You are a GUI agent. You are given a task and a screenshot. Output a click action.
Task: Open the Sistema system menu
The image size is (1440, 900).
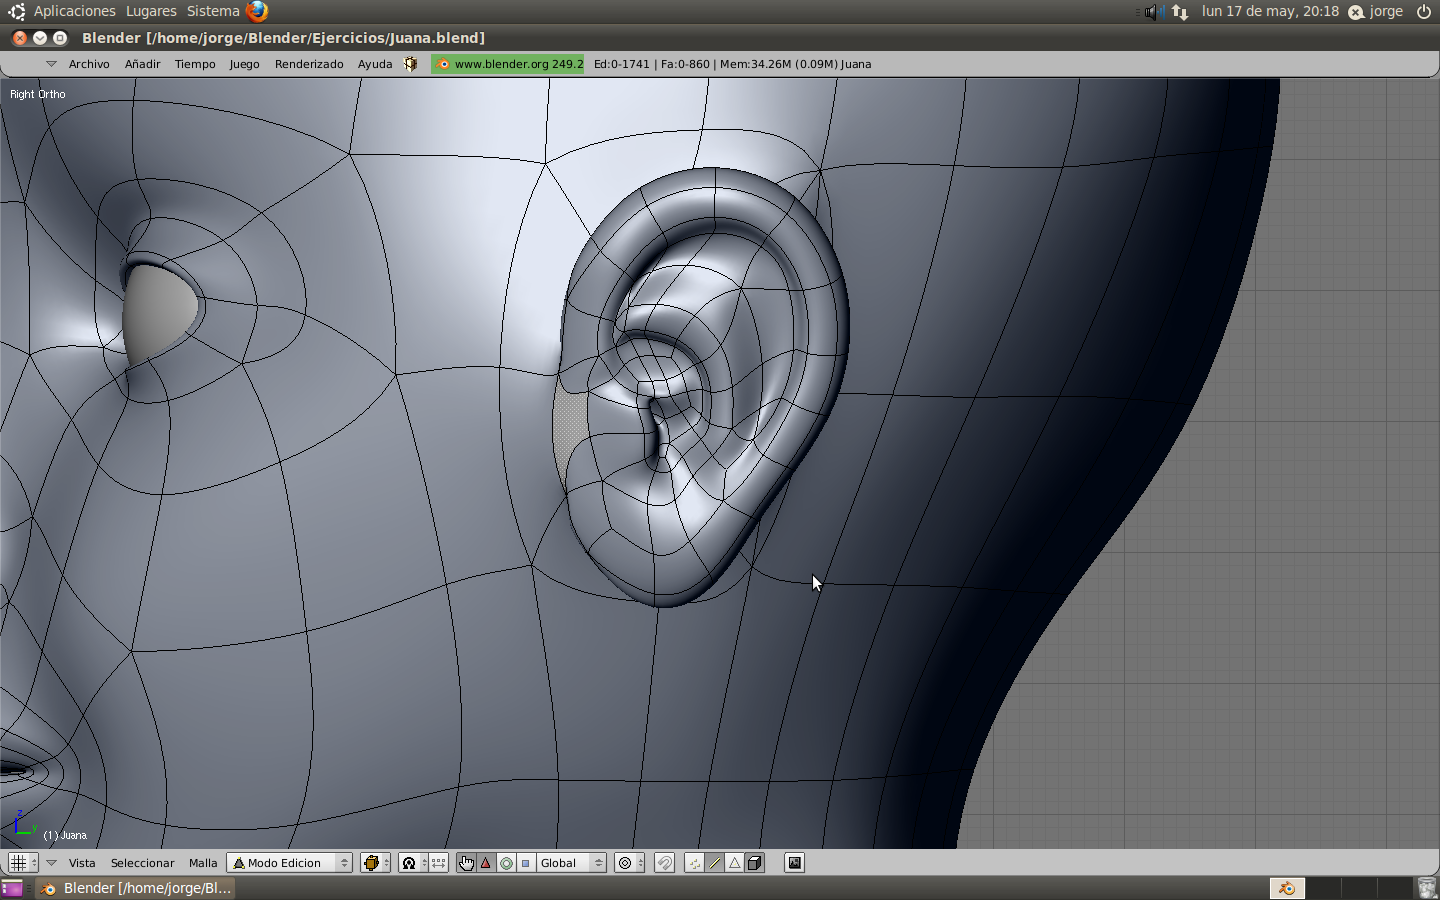[x=213, y=11]
